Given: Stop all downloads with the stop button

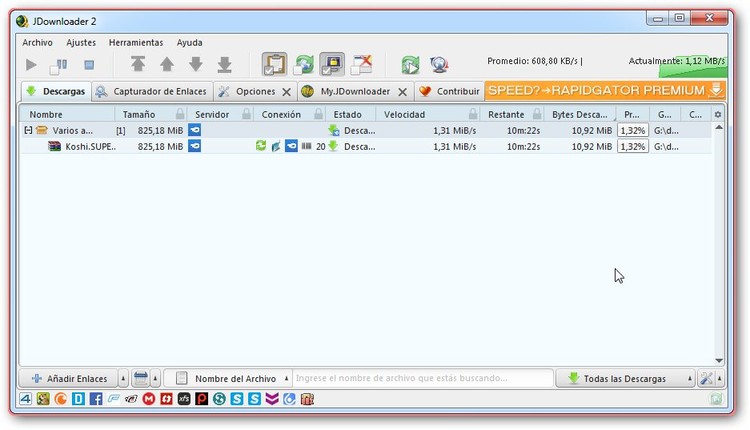Looking at the screenshot, I should click(89, 65).
